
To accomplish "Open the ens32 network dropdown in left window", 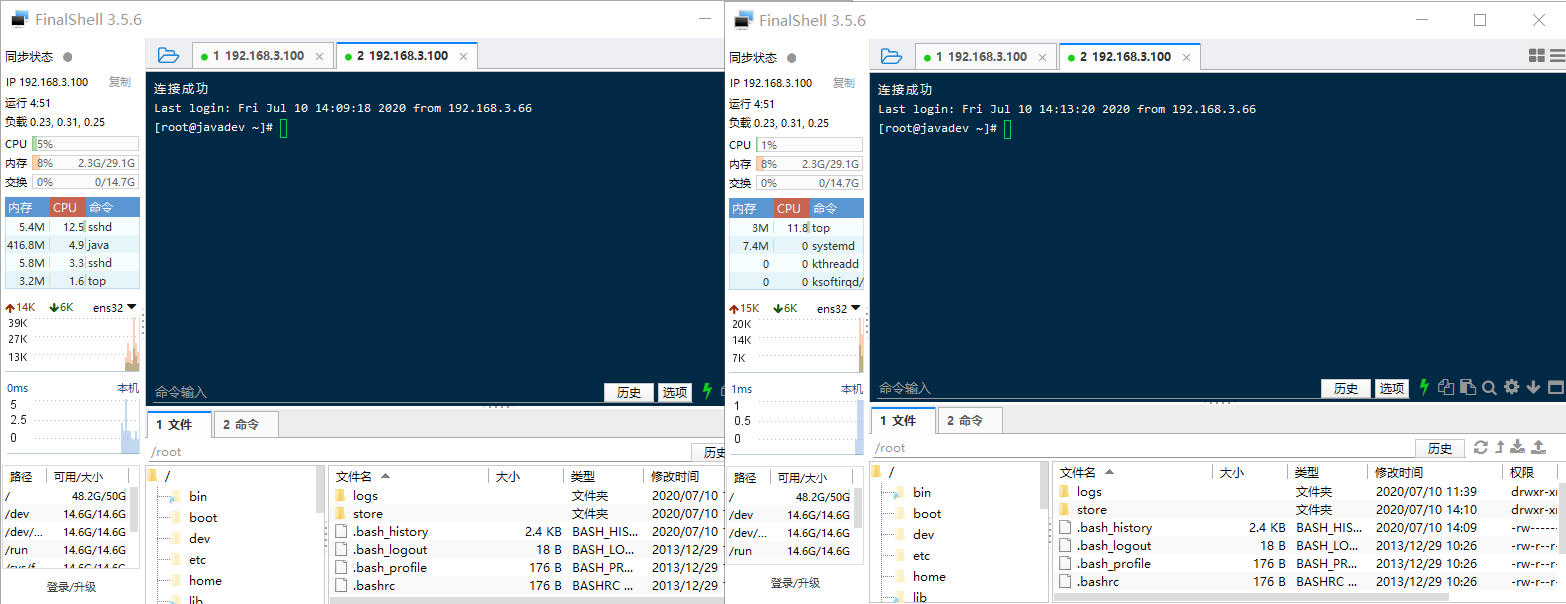I will pyautogui.click(x=114, y=308).
